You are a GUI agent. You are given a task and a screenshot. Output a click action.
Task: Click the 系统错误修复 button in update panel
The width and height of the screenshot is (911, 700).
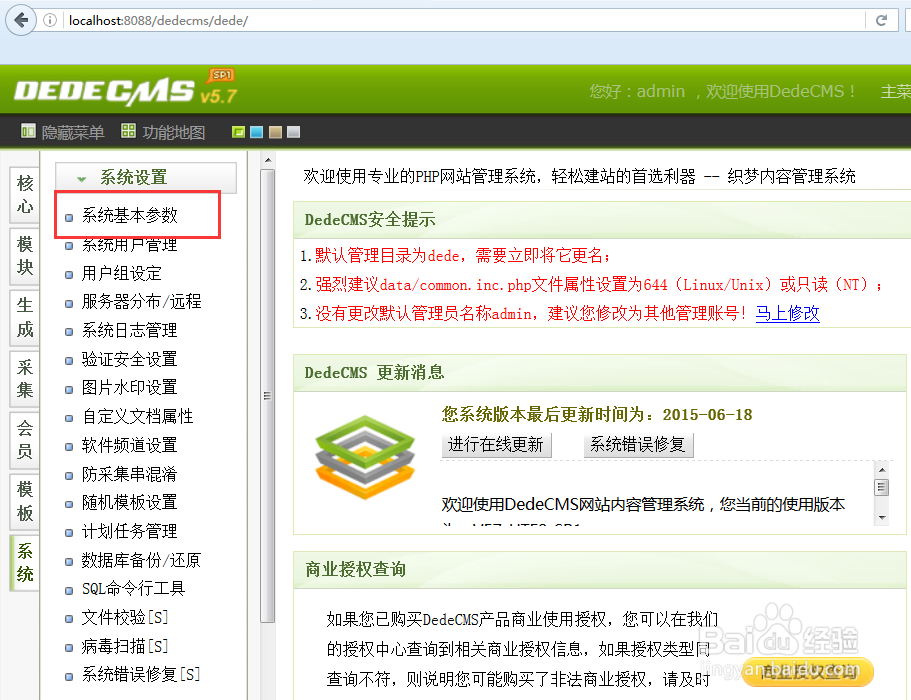pyautogui.click(x=638, y=445)
